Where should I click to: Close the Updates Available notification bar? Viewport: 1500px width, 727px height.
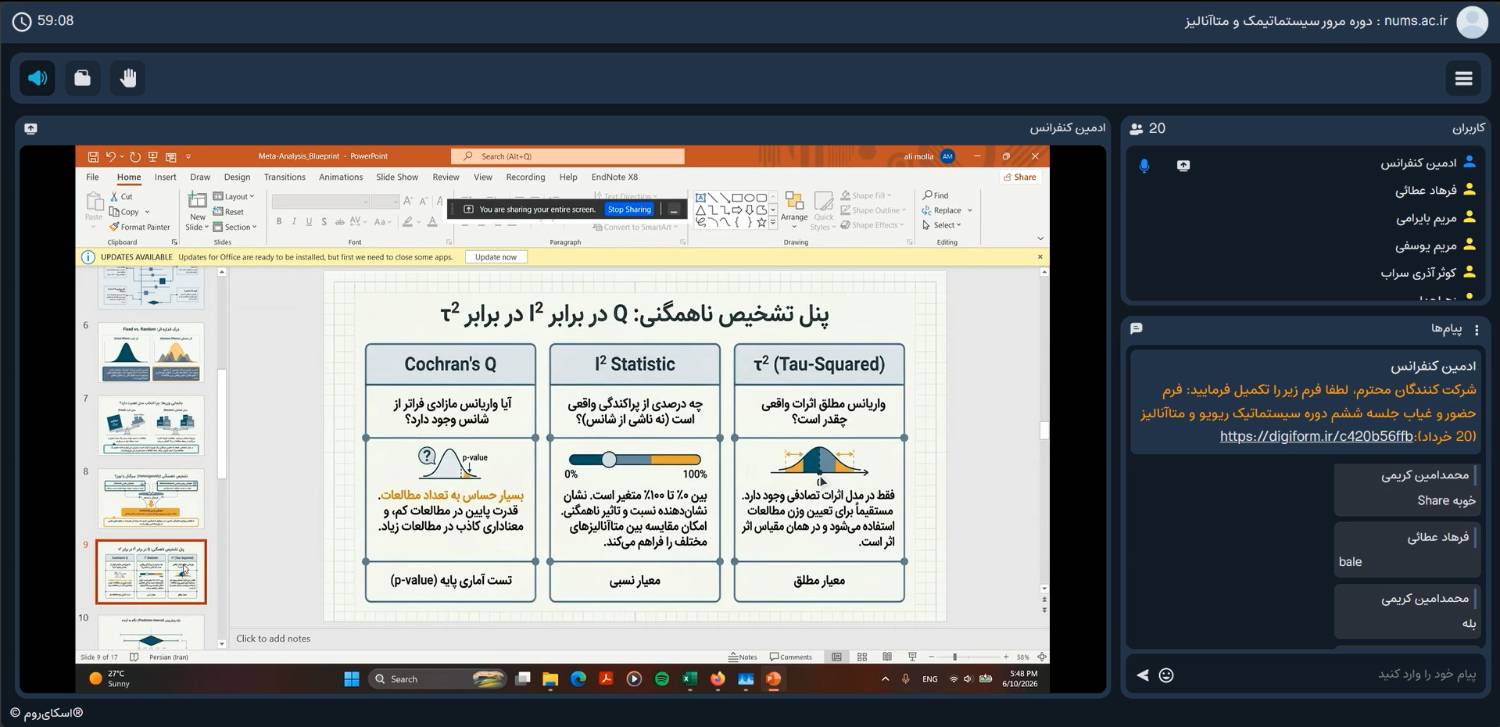coord(1040,257)
